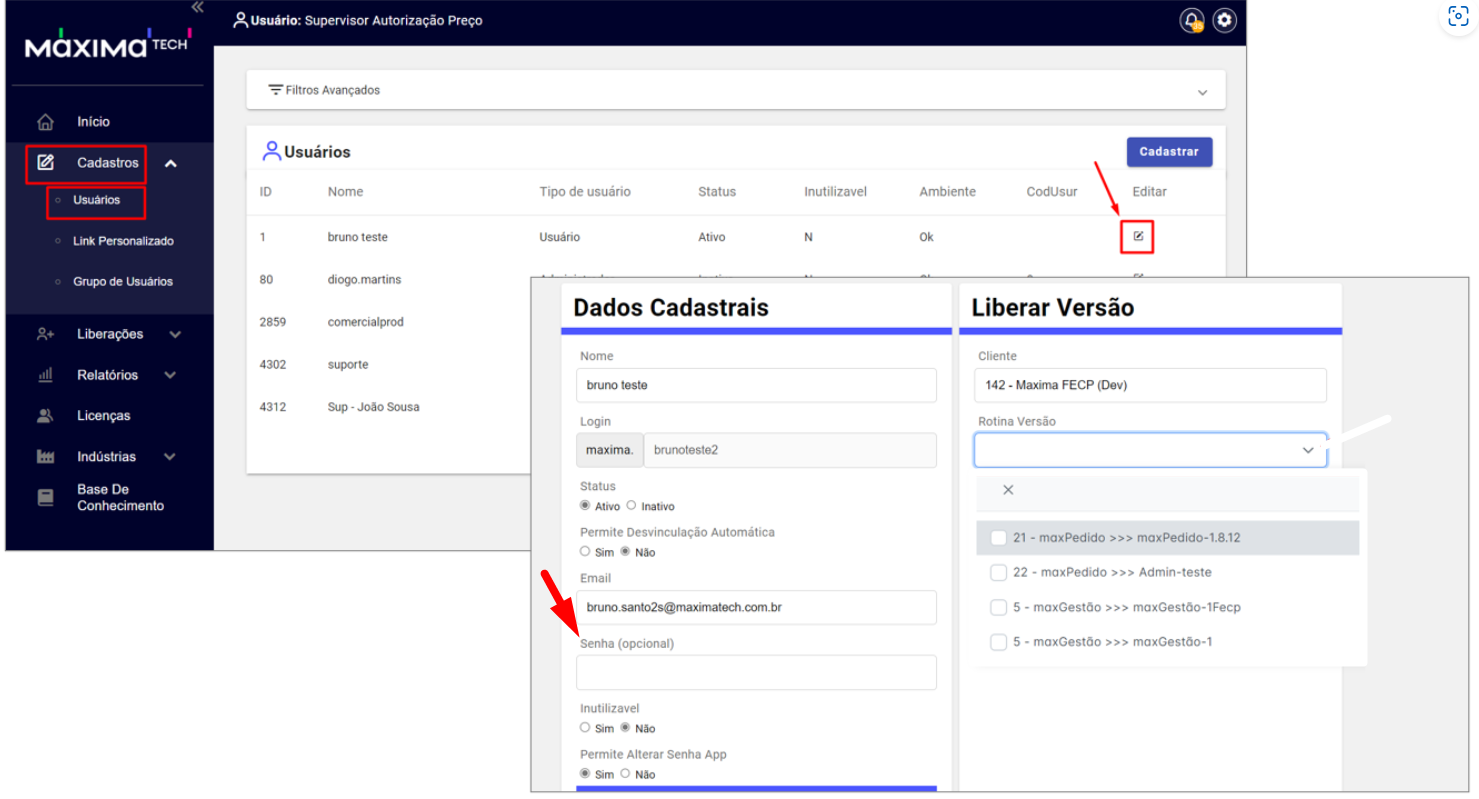This screenshot has height=799, width=1479.
Task: Check the 22 - maxPedido Admin-teste checkbox
Action: 998,573
